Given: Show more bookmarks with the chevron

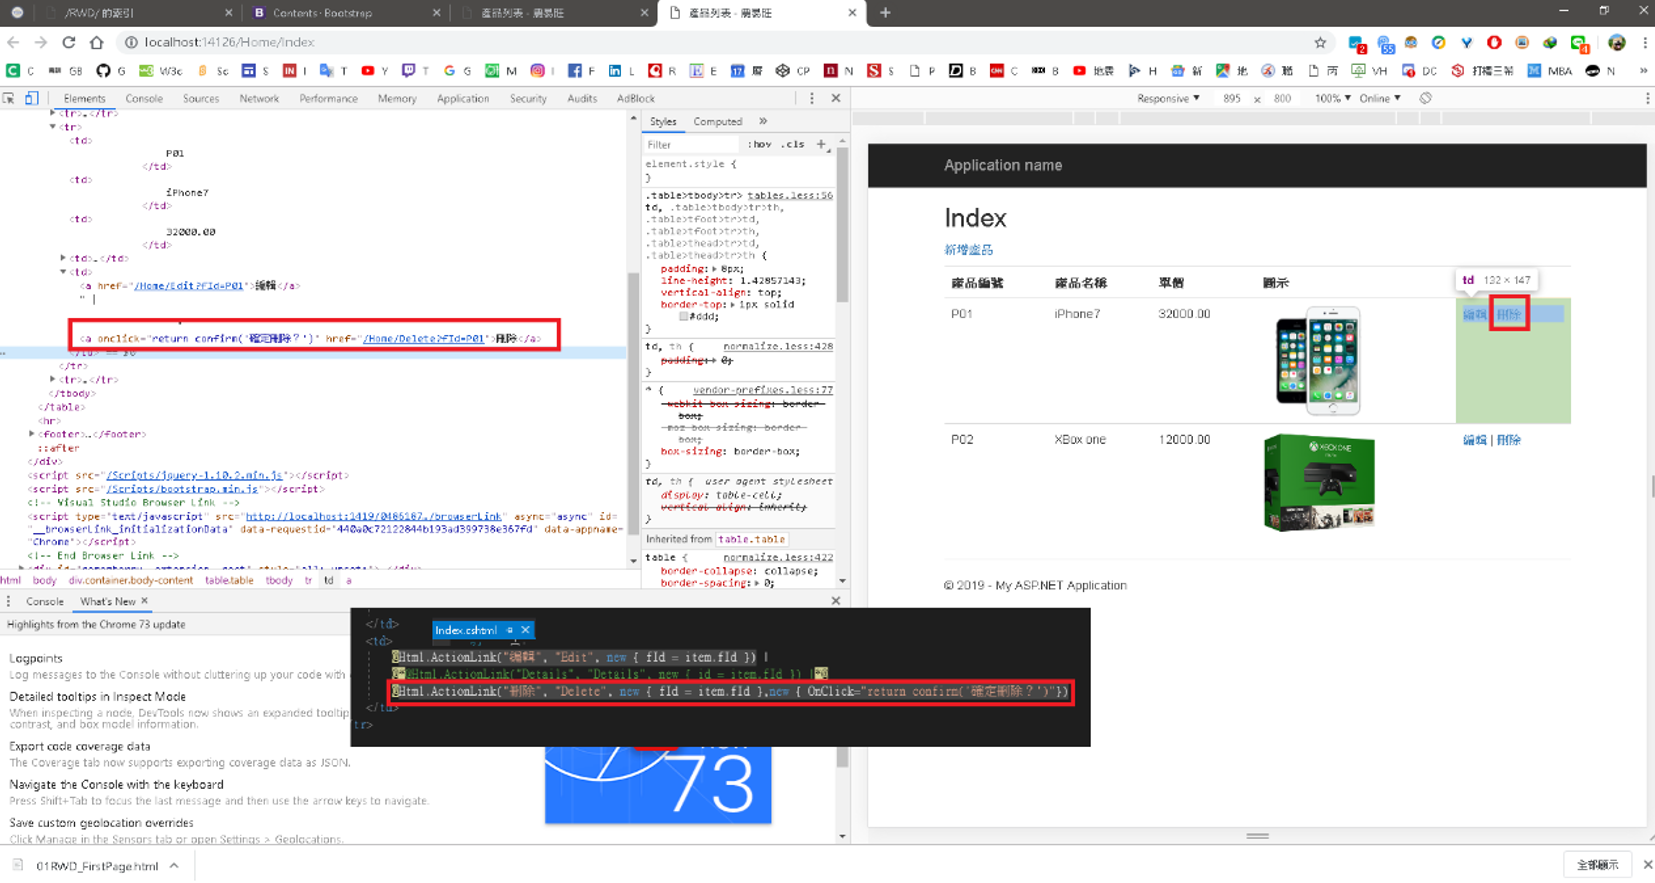Looking at the screenshot, I should point(1643,71).
